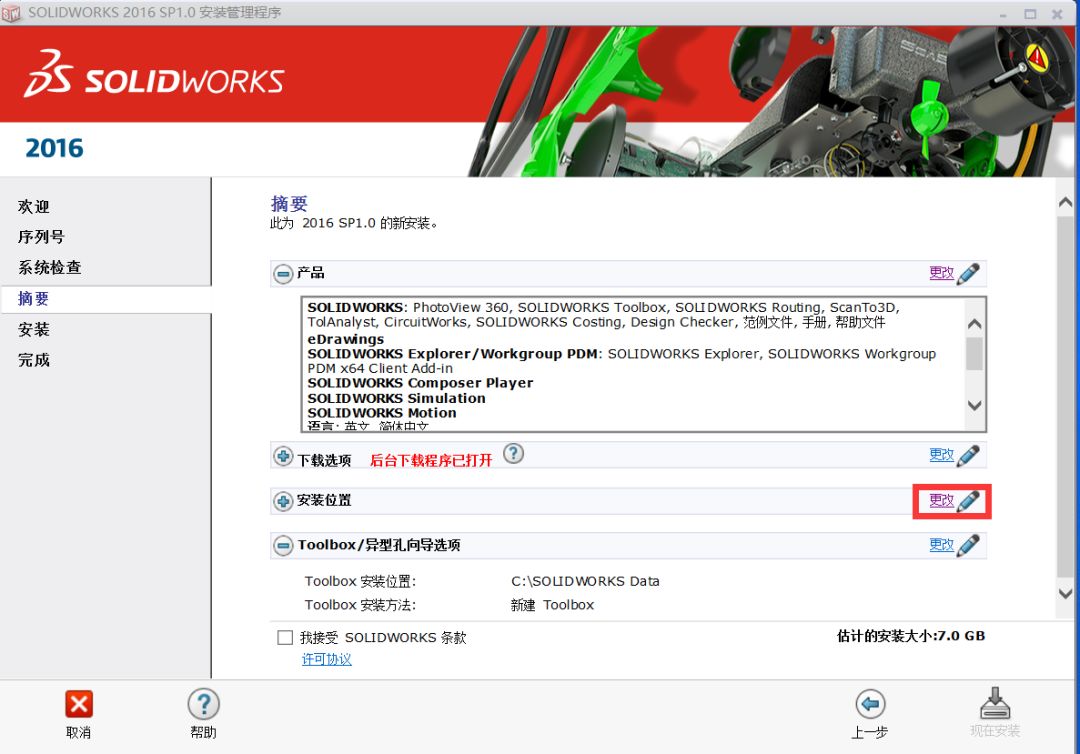The height and width of the screenshot is (754, 1080).
Task: Click 更改 link for Toolbox options
Action: [942, 545]
